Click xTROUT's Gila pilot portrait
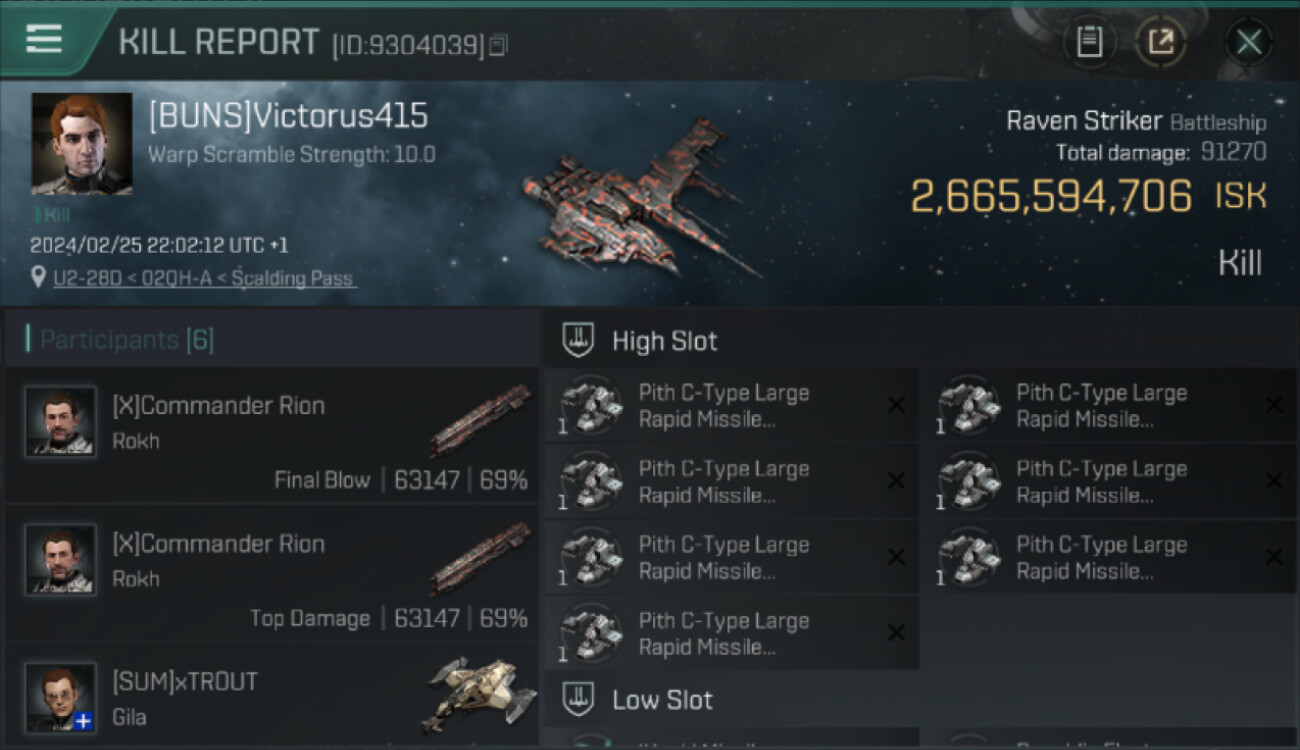 click(x=61, y=697)
